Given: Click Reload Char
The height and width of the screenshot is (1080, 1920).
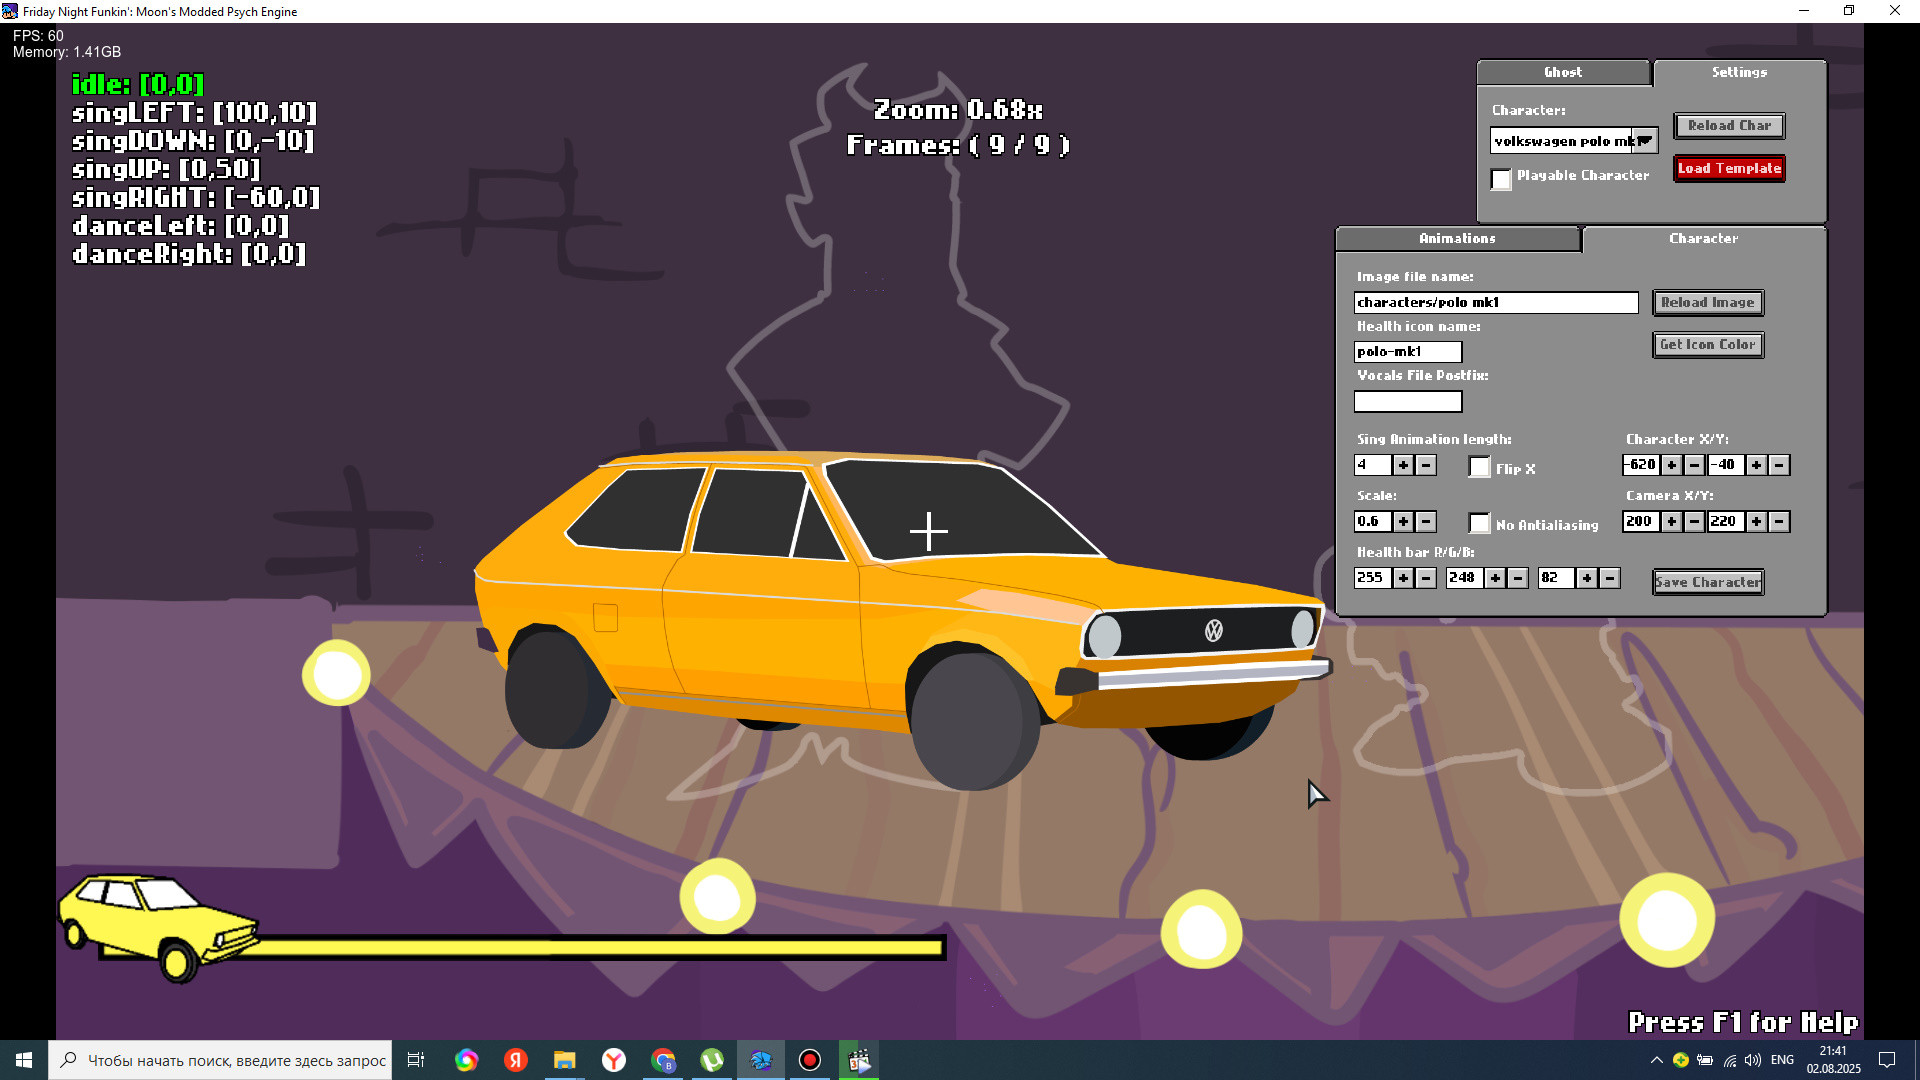Looking at the screenshot, I should point(1728,126).
